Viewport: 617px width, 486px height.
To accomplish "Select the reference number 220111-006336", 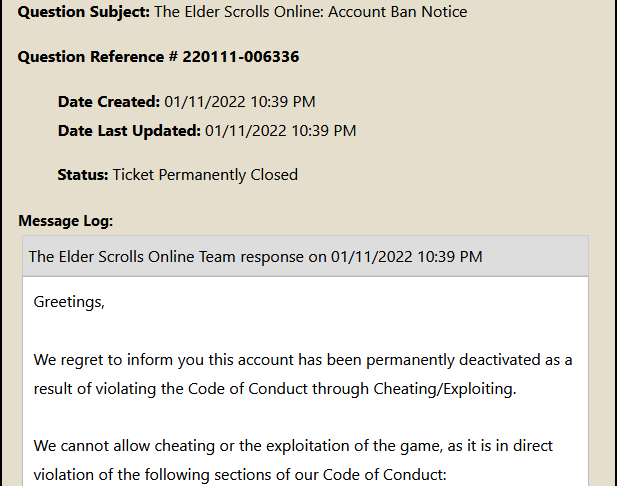I will [240, 56].
